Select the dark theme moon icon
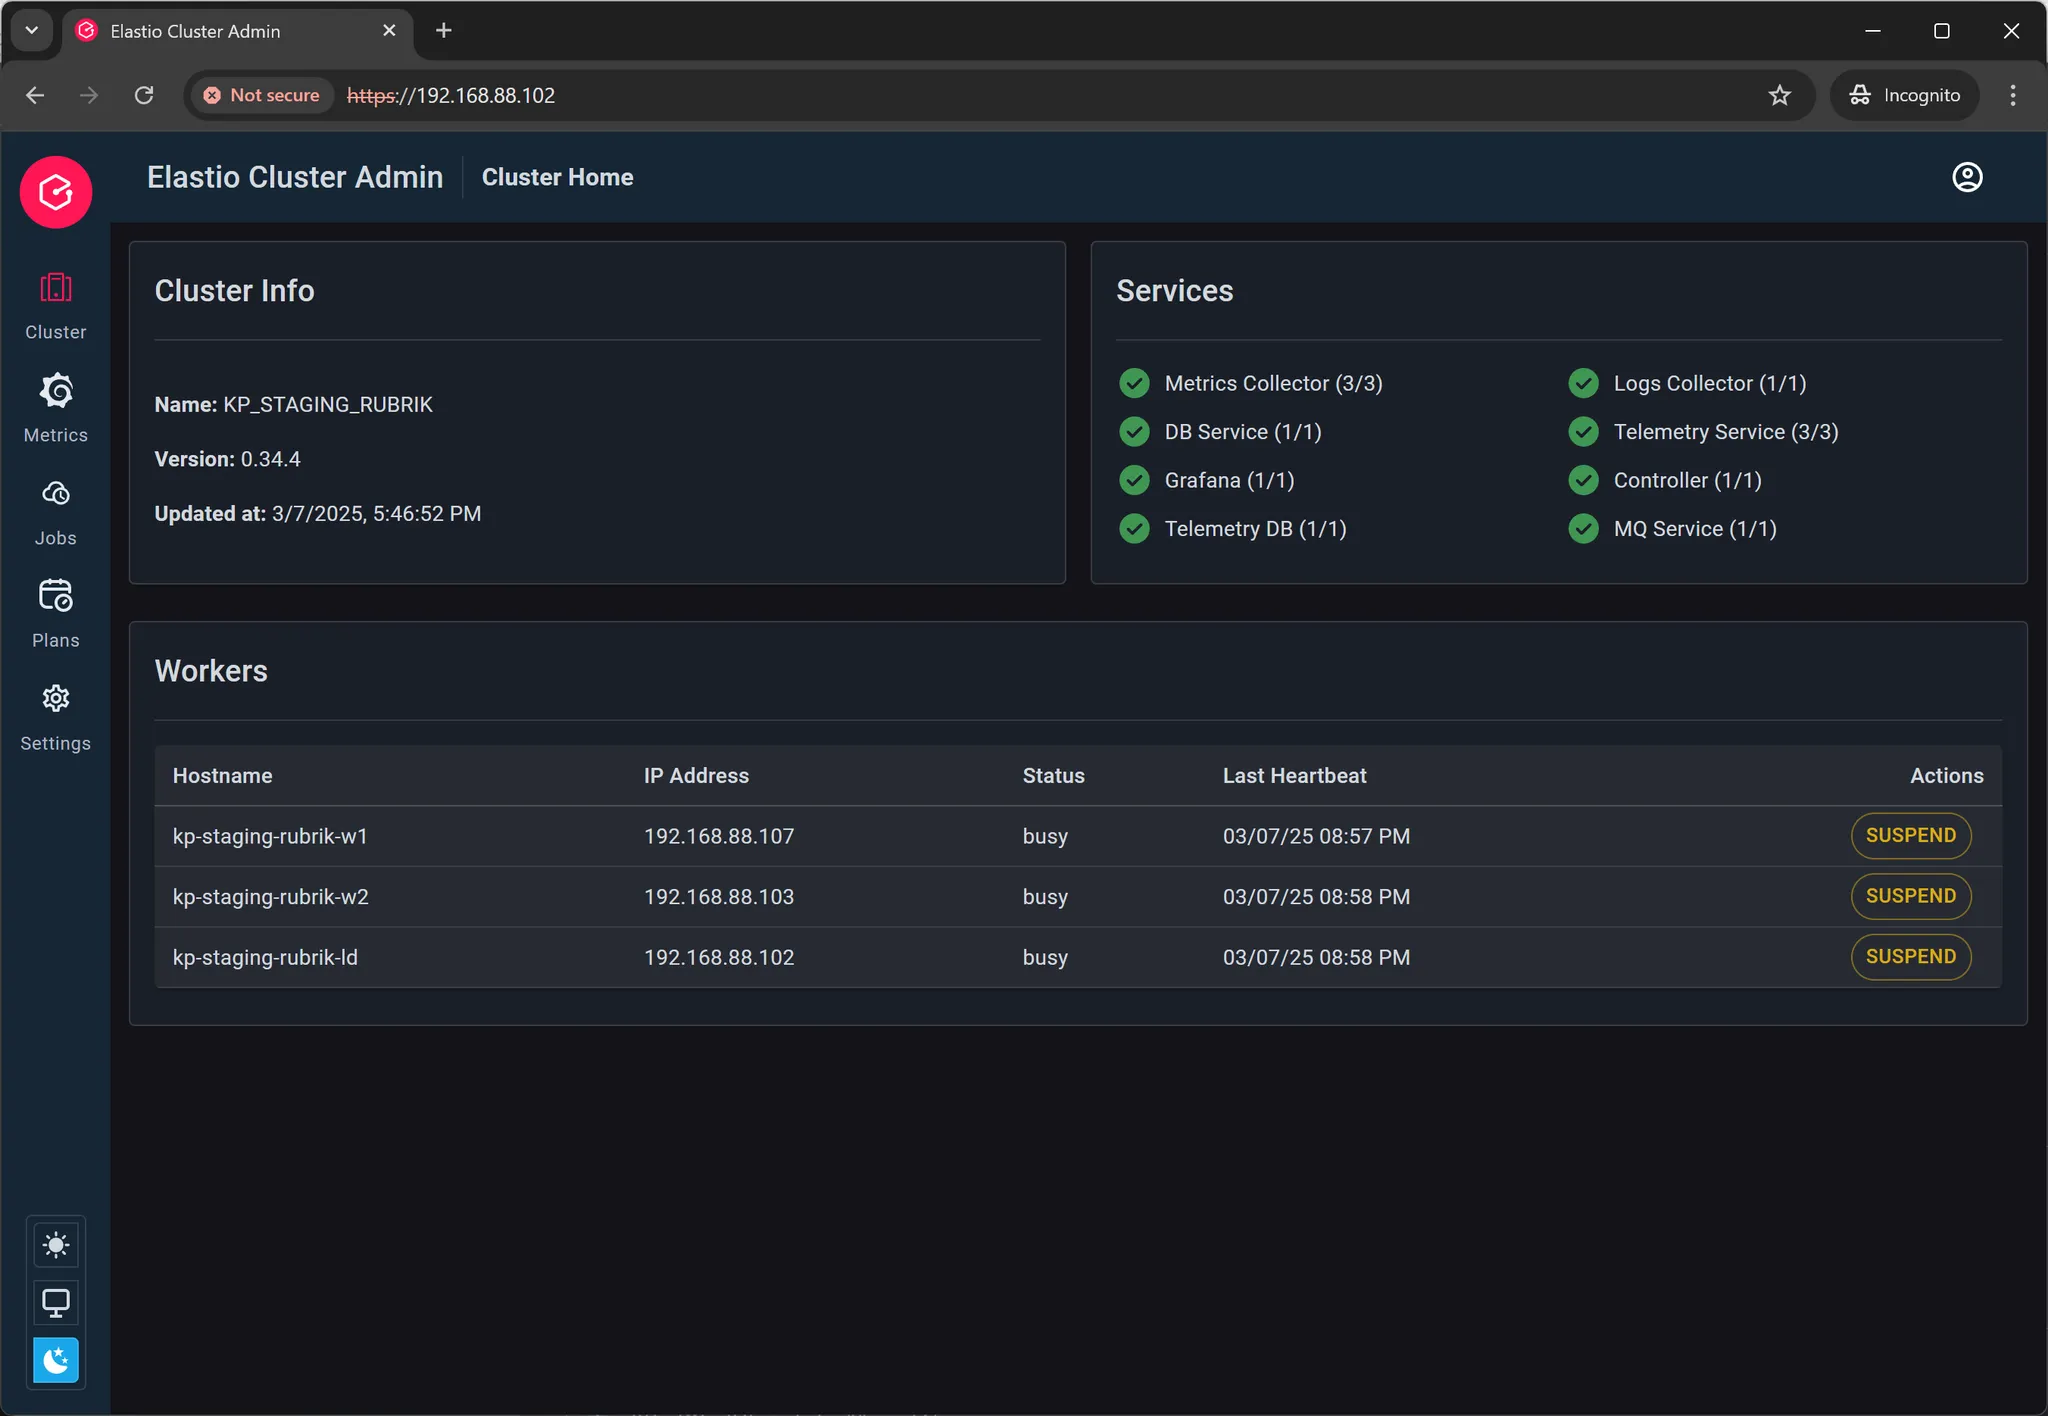This screenshot has width=2048, height=1416. coord(56,1360)
